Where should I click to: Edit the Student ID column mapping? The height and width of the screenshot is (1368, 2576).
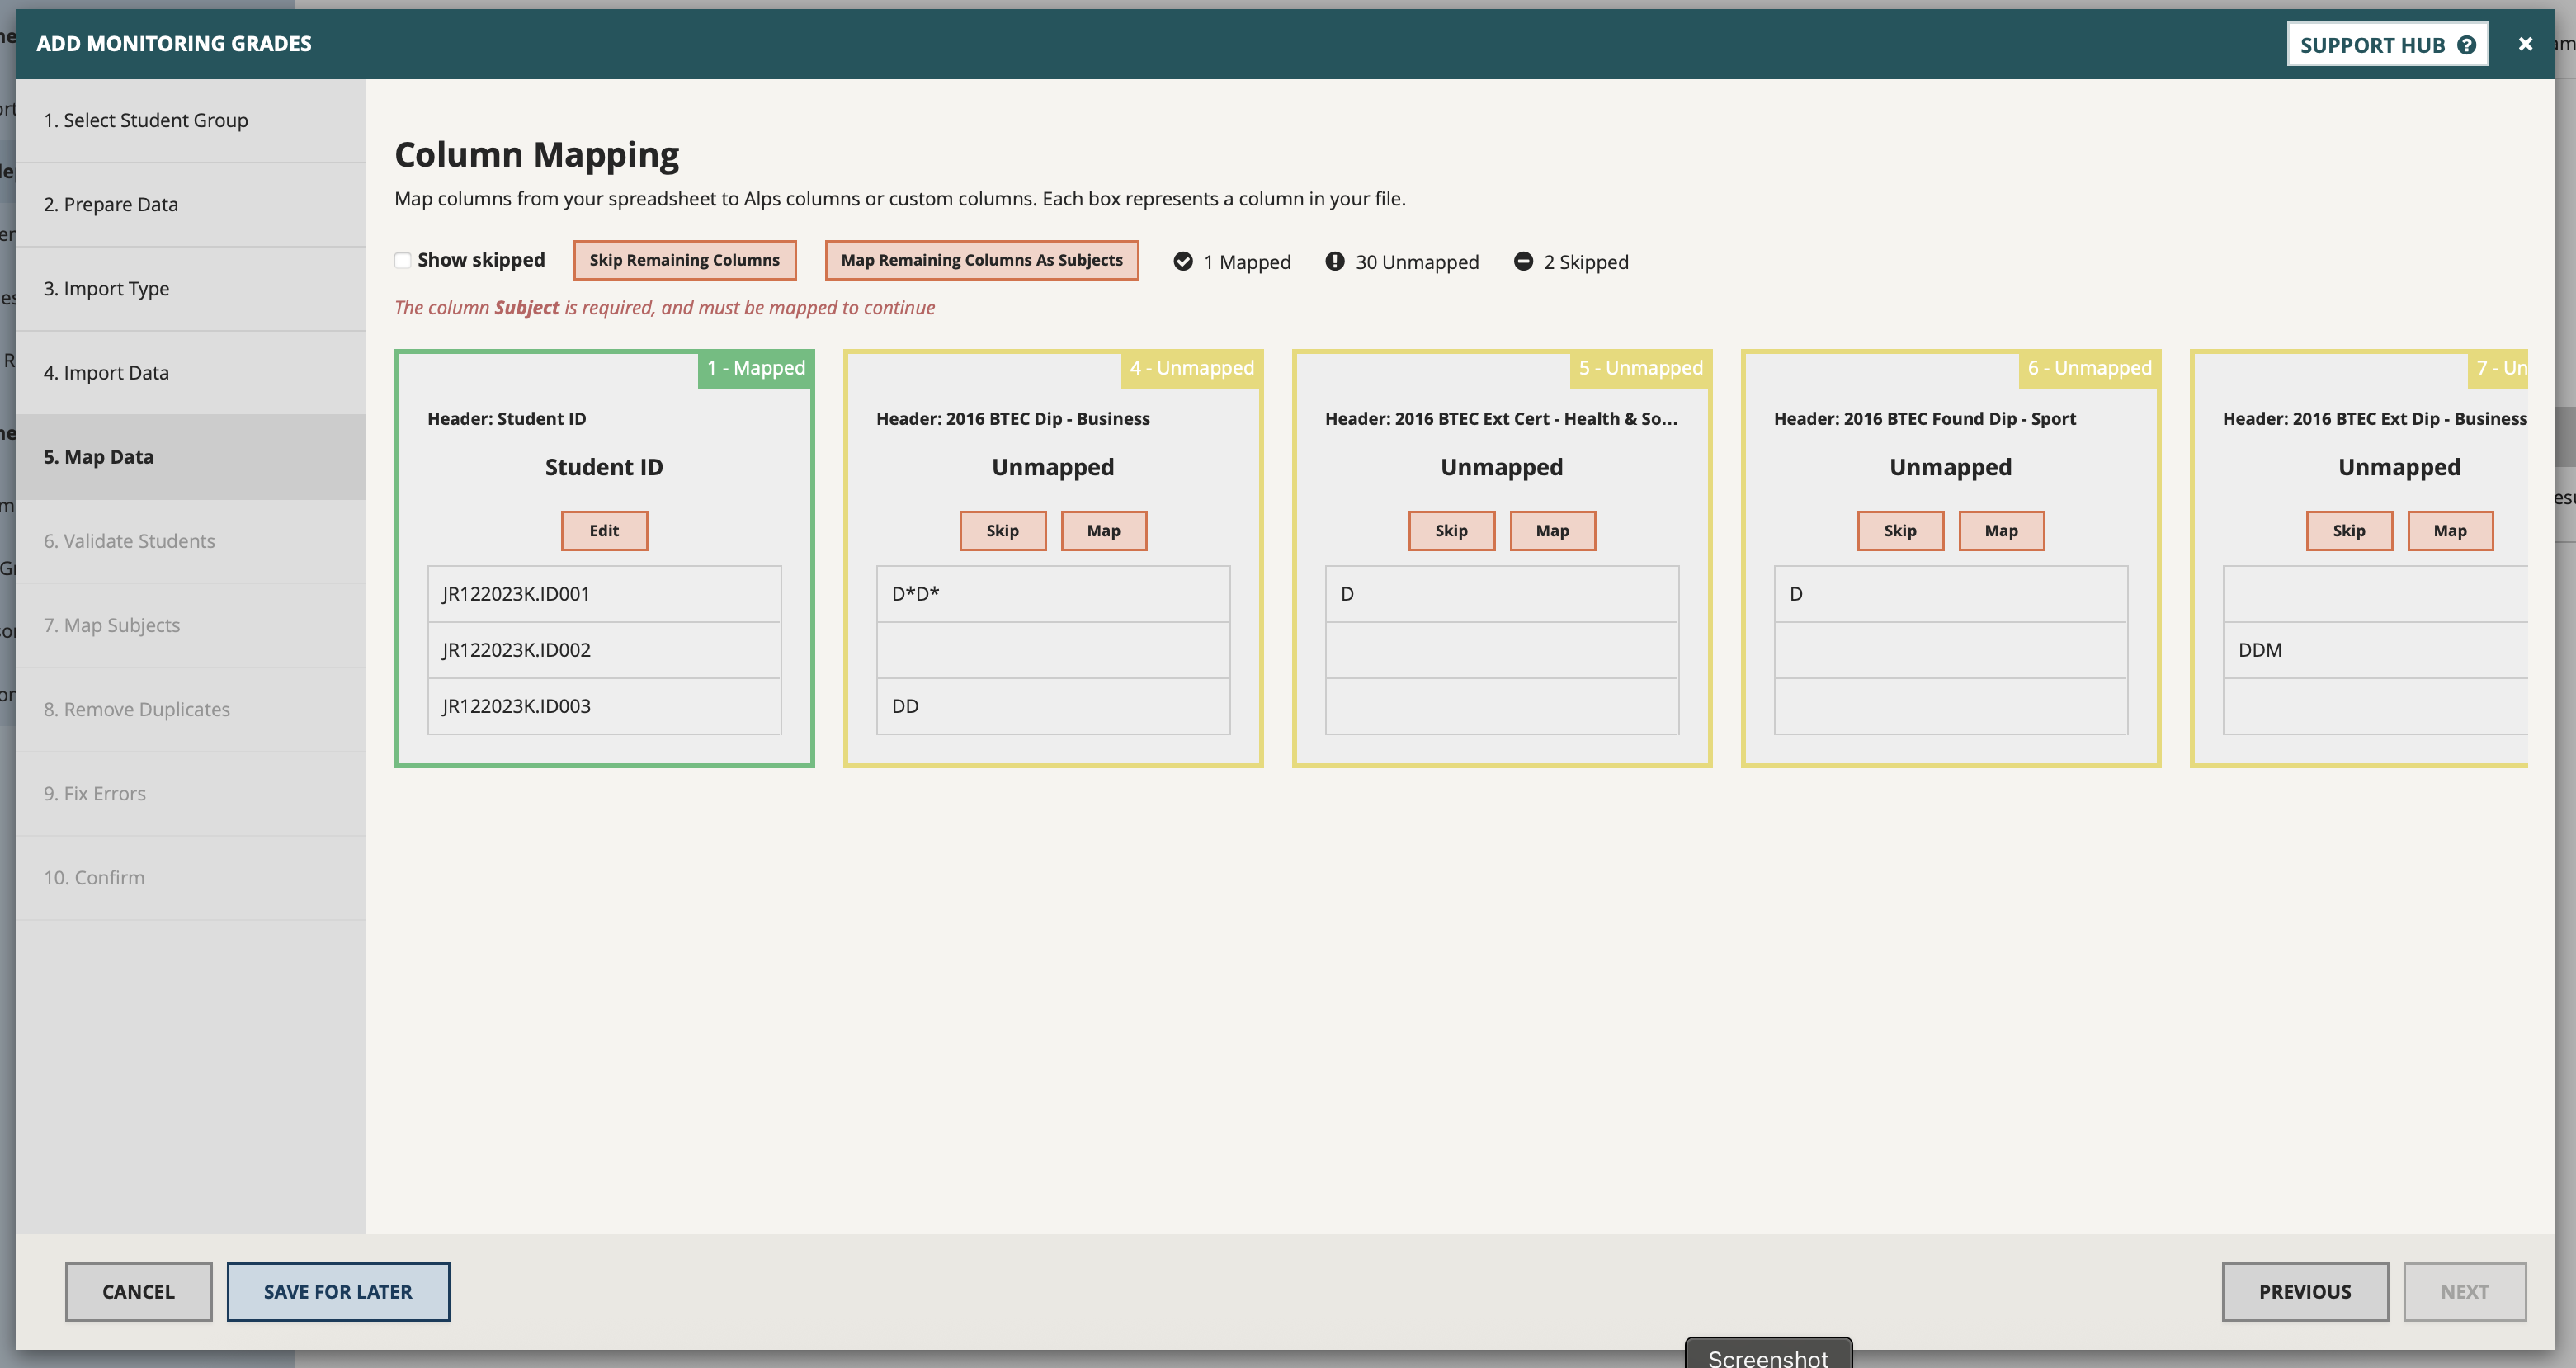604,530
